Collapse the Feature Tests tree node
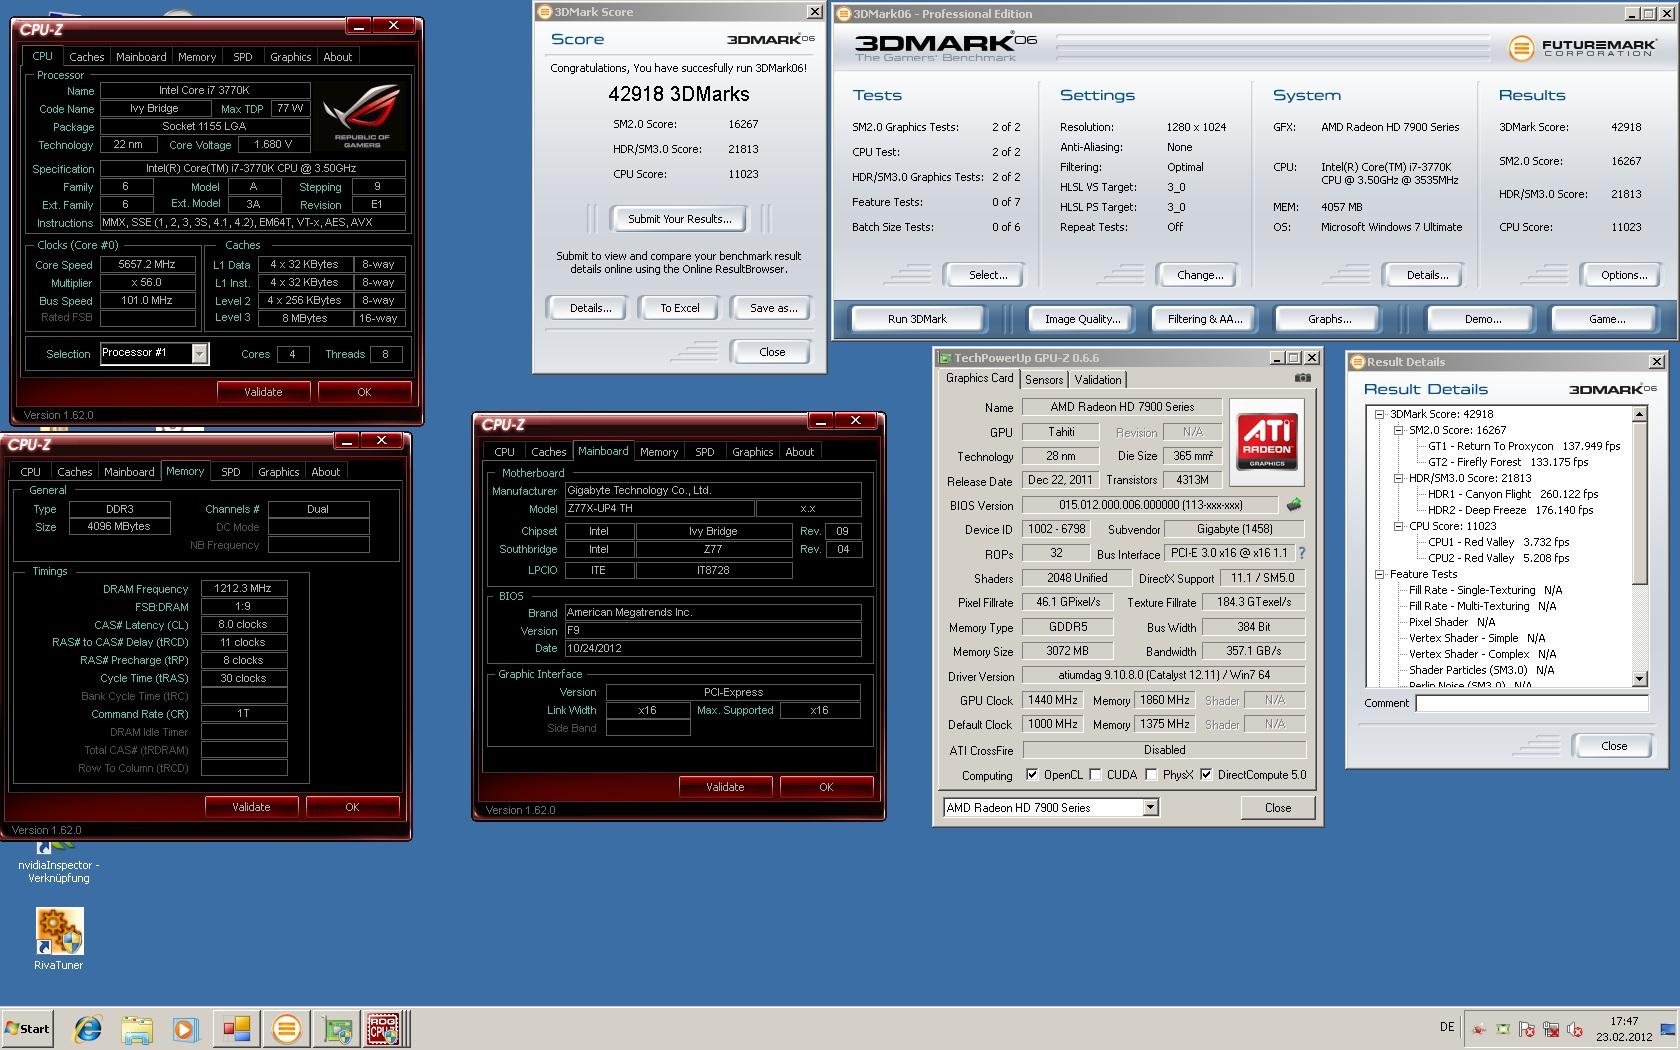 click(1379, 574)
